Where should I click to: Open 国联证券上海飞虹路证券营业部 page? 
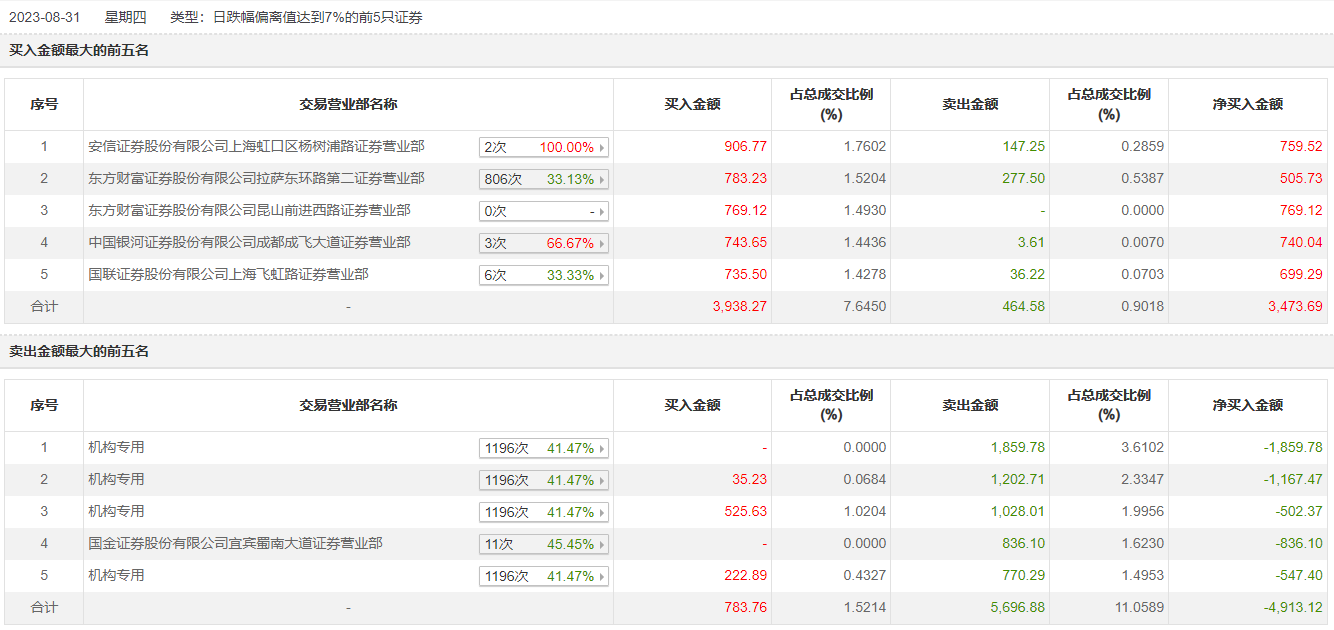tap(228, 274)
